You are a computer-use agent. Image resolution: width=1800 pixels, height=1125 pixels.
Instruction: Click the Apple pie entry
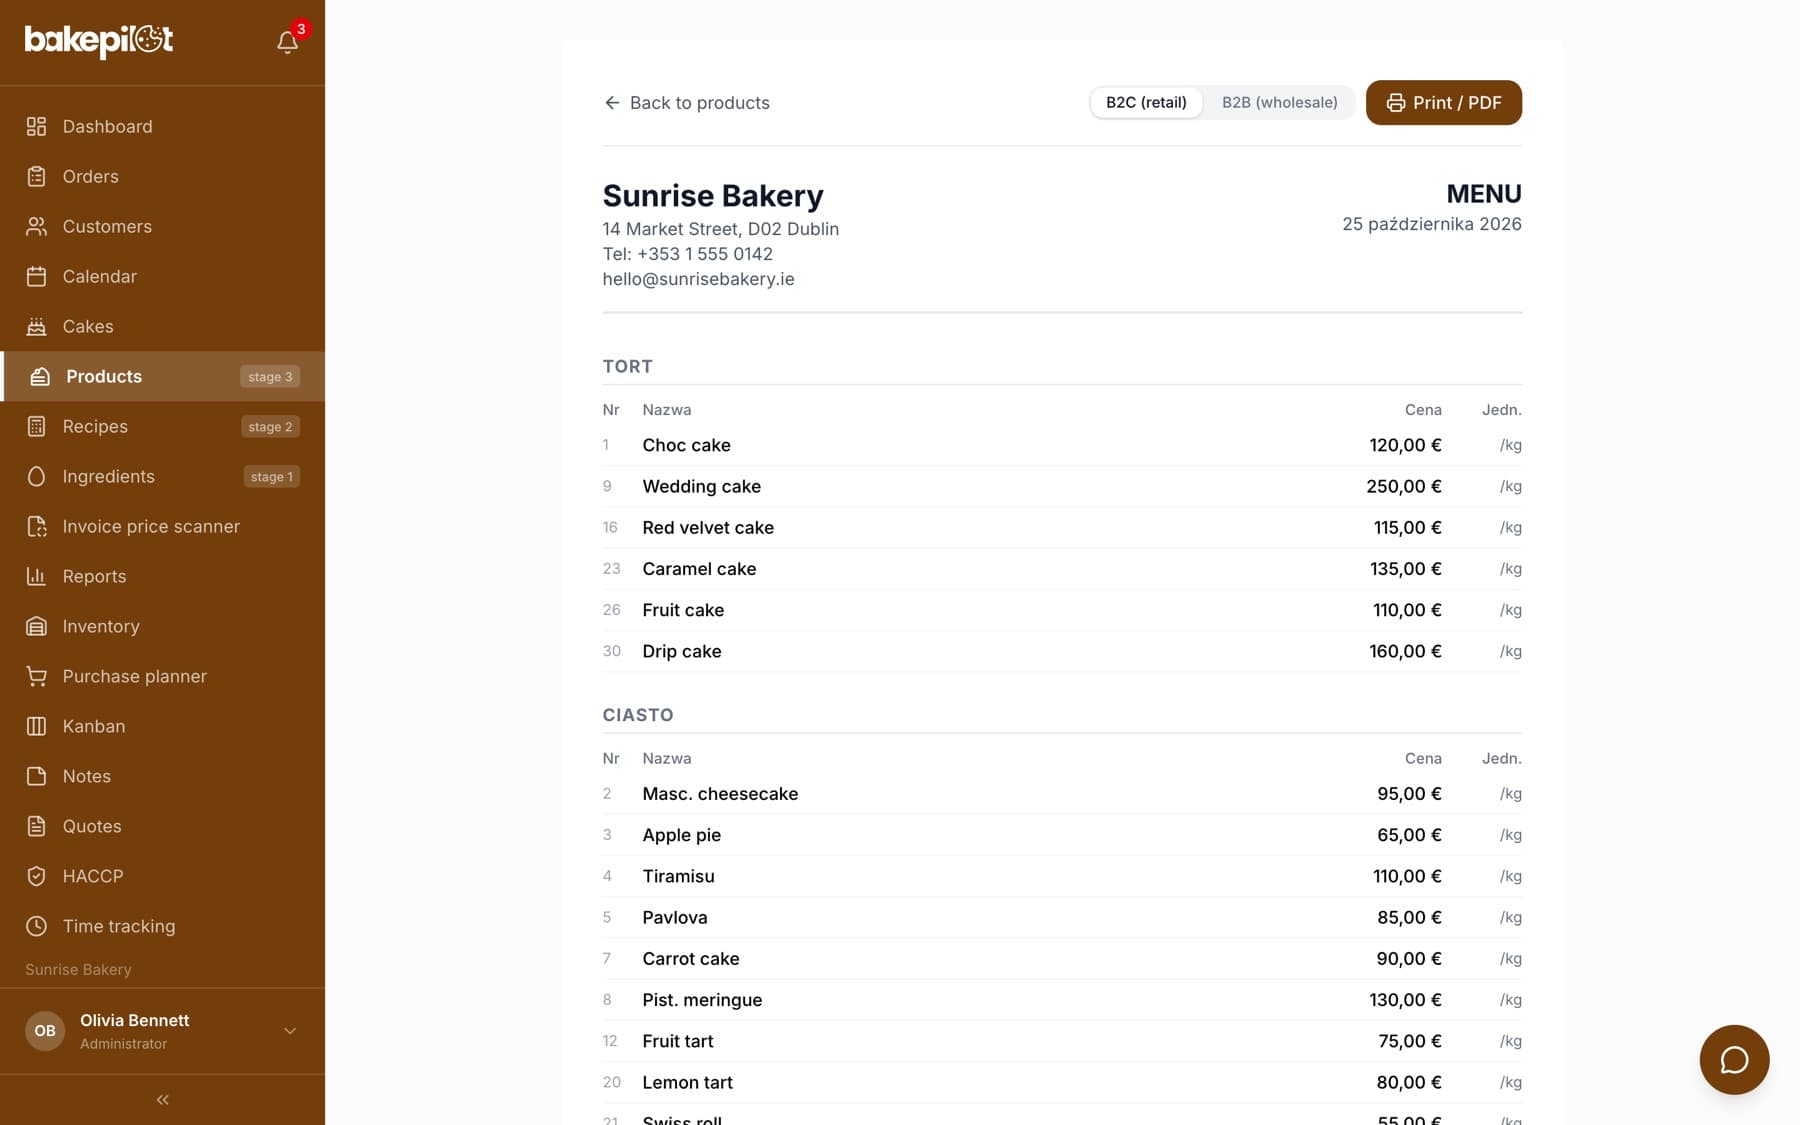[1062, 835]
